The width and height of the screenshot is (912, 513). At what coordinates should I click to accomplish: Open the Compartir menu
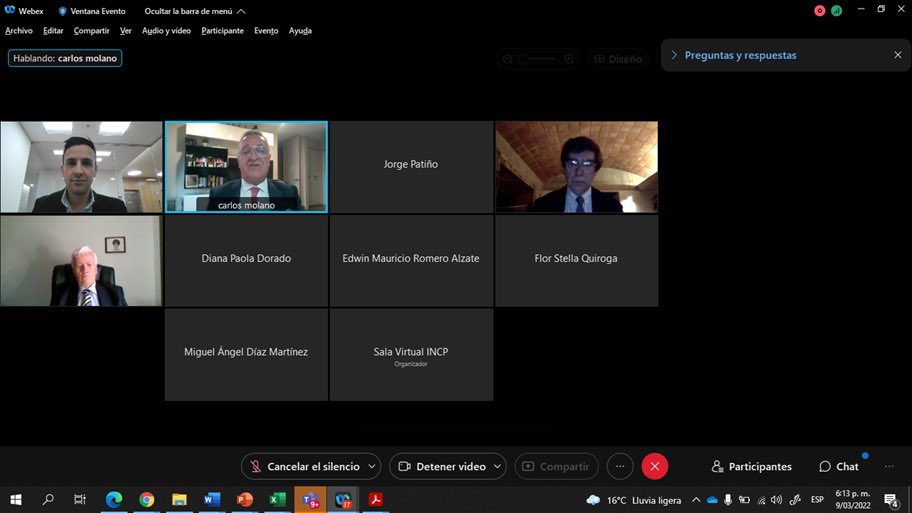tap(91, 31)
